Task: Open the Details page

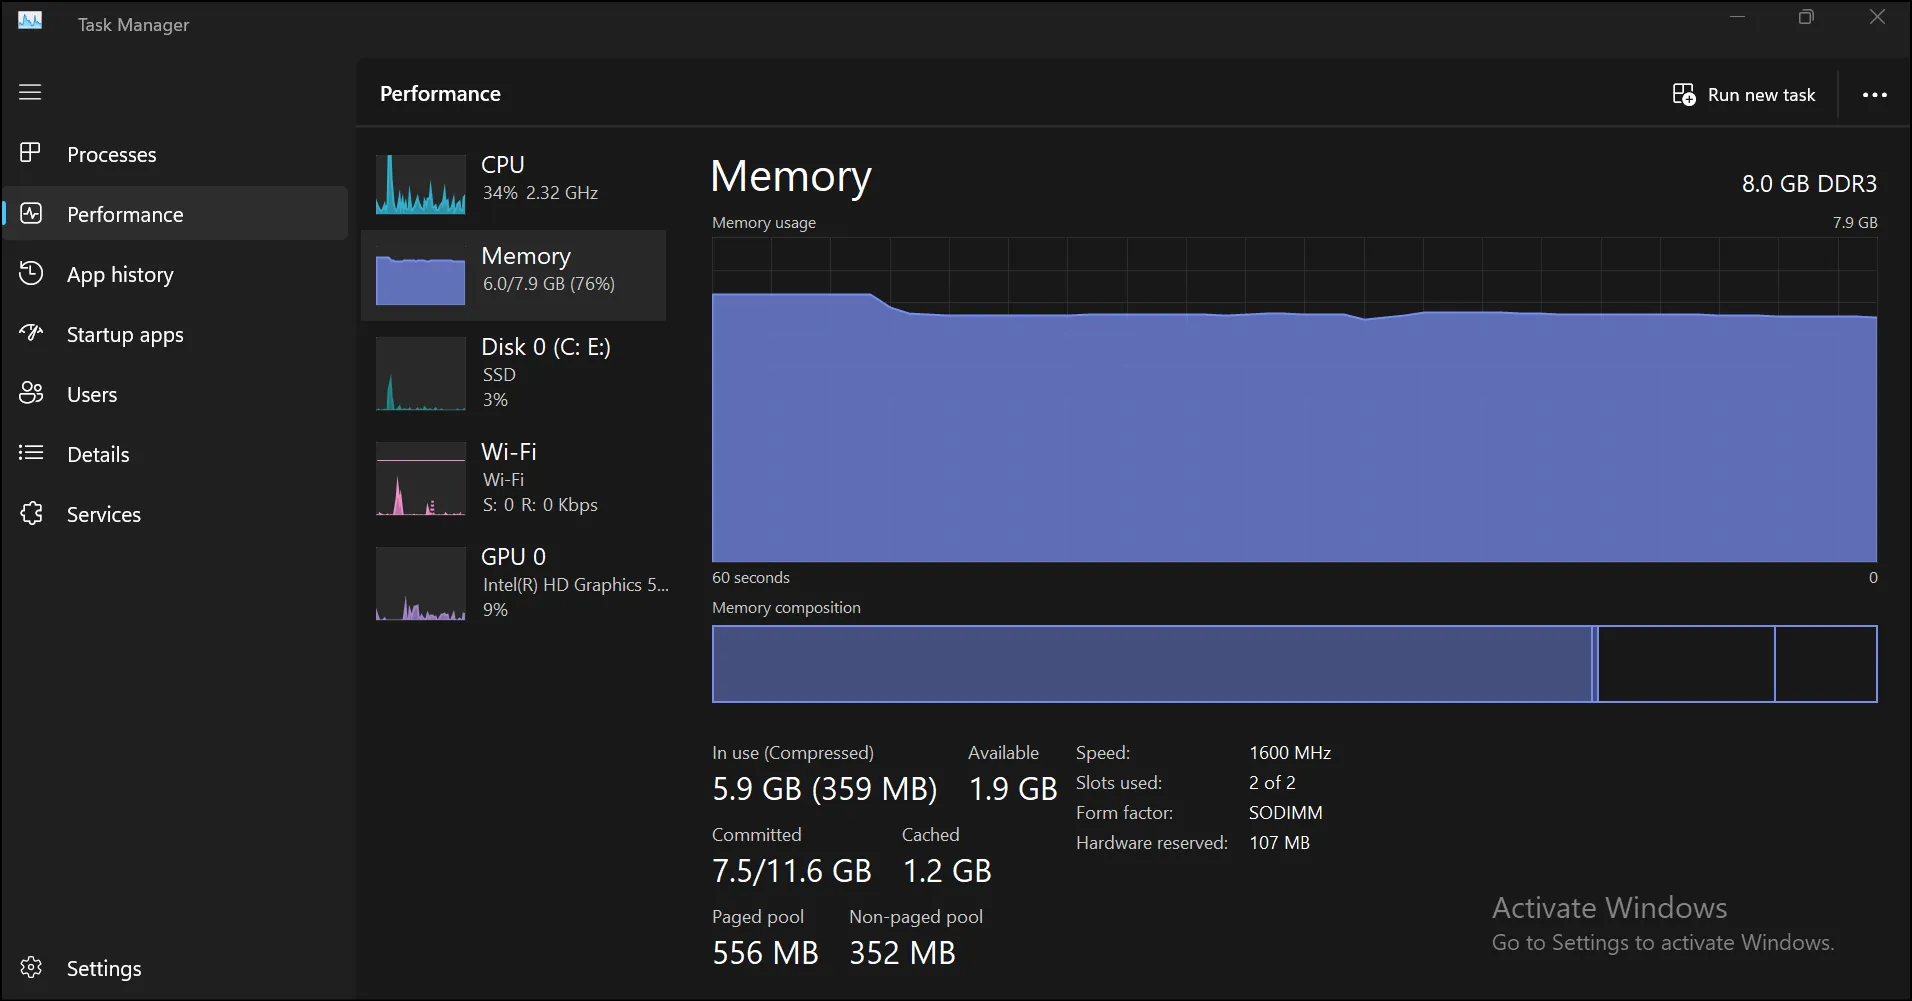Action: point(175,454)
